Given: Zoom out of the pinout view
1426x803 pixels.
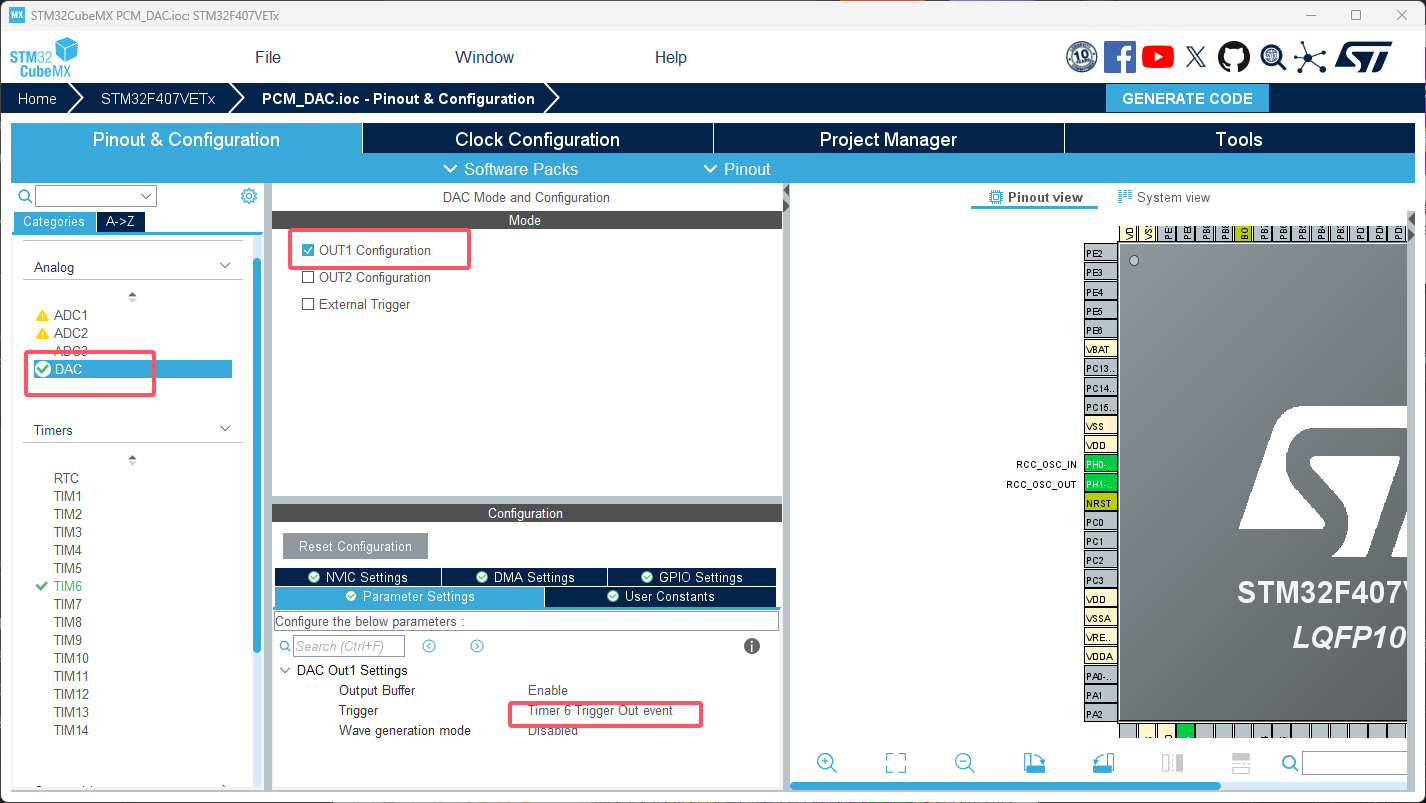Looking at the screenshot, I should 965,763.
